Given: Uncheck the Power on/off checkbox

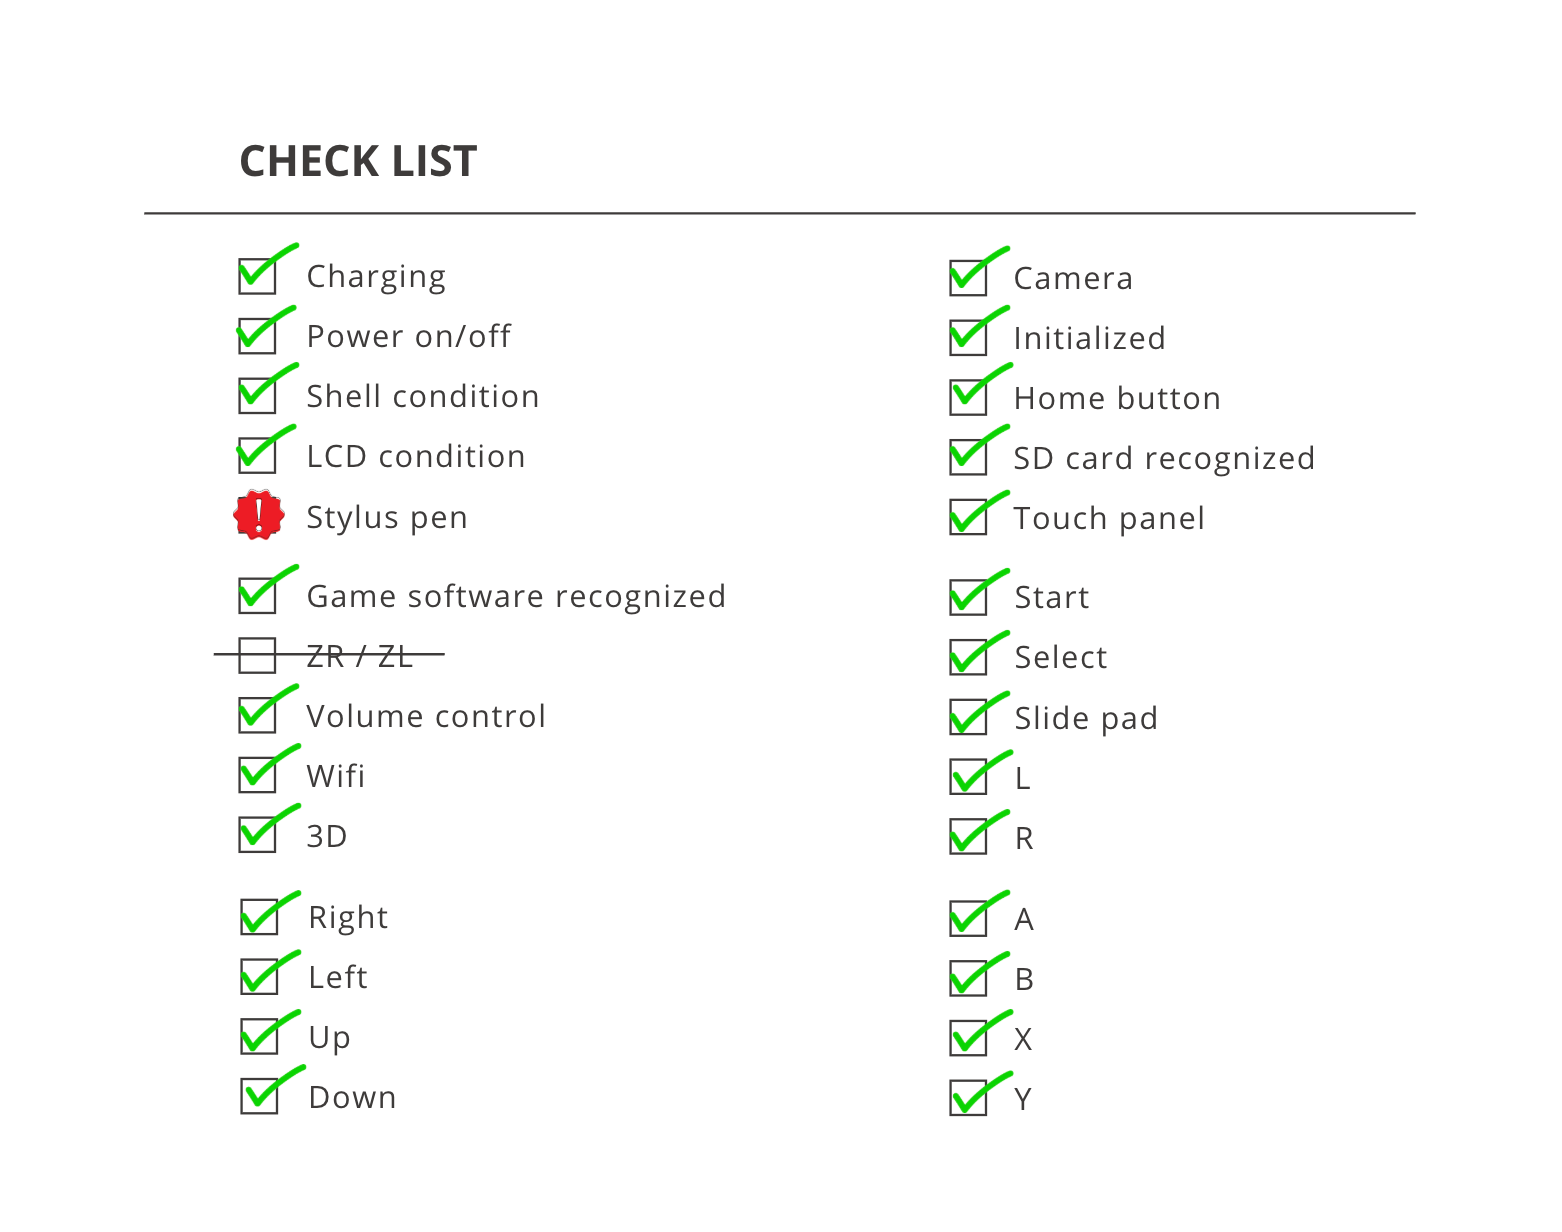Looking at the screenshot, I should click(x=257, y=336).
